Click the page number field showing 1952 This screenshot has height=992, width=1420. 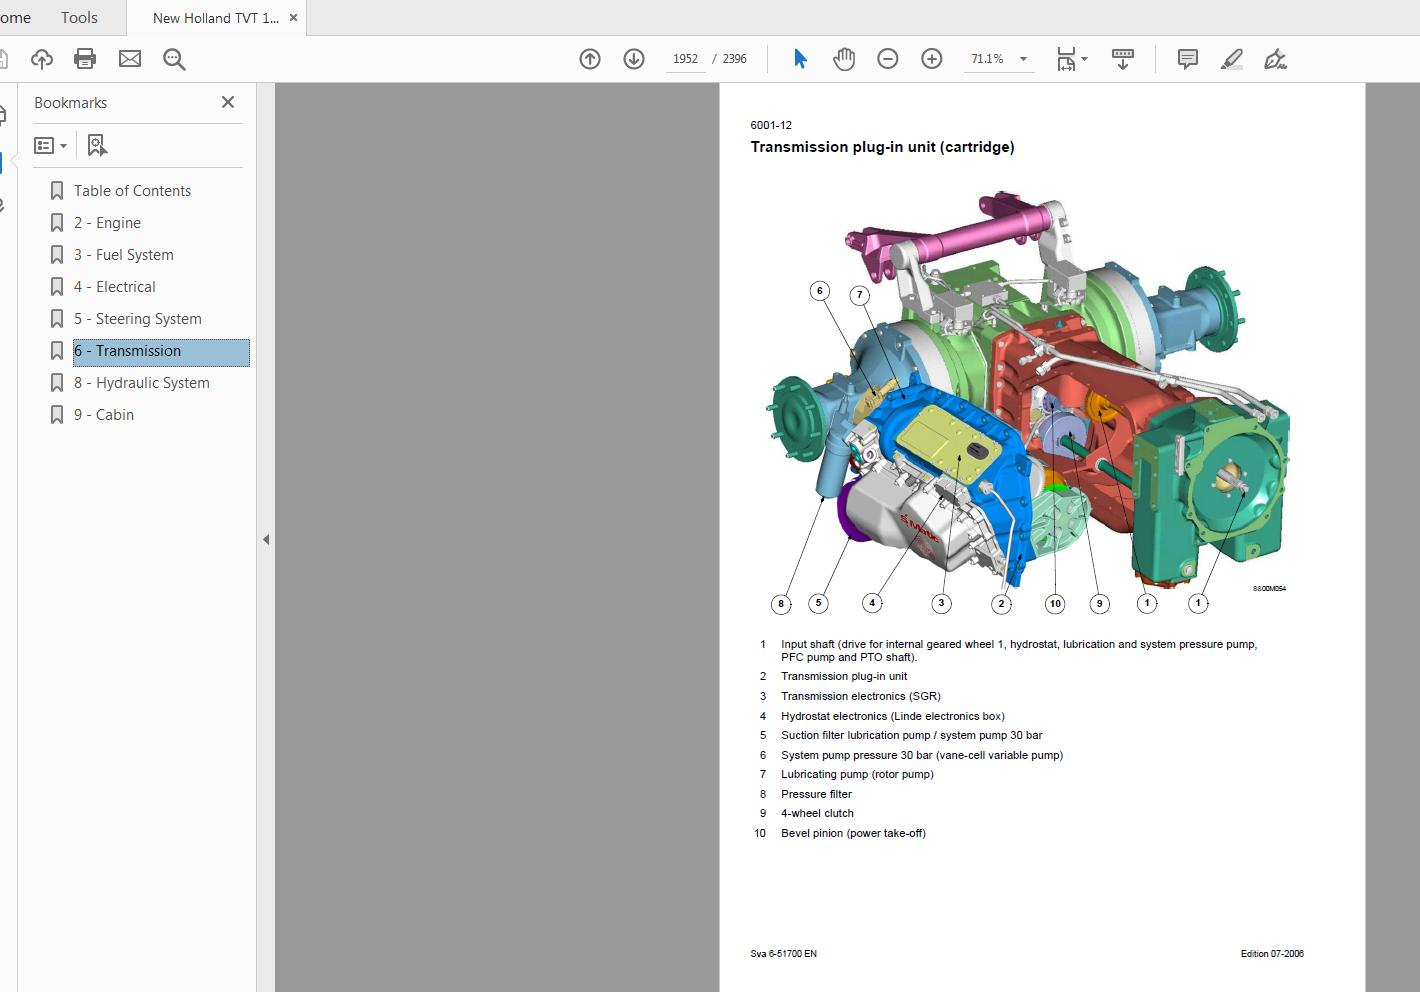[x=685, y=59]
